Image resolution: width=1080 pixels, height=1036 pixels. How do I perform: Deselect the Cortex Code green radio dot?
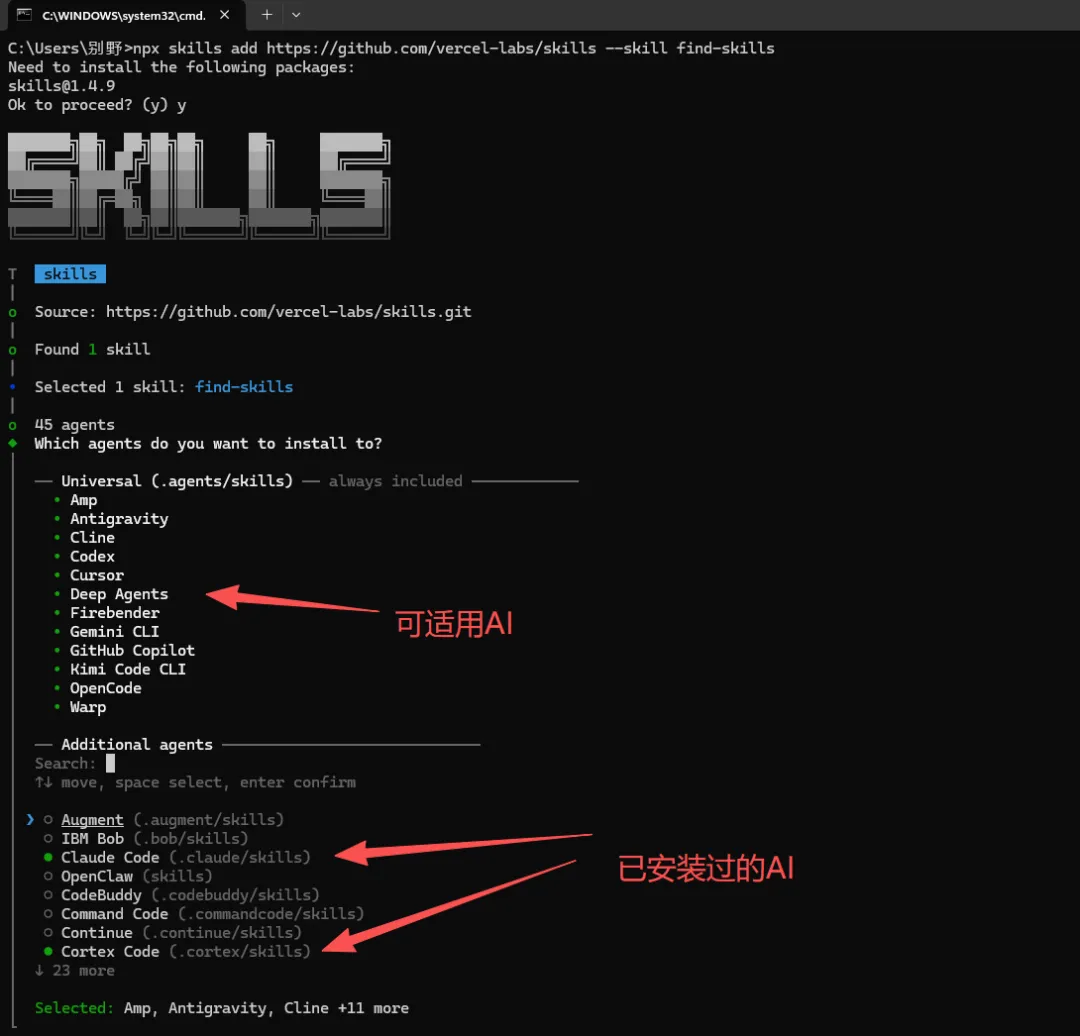(48, 951)
